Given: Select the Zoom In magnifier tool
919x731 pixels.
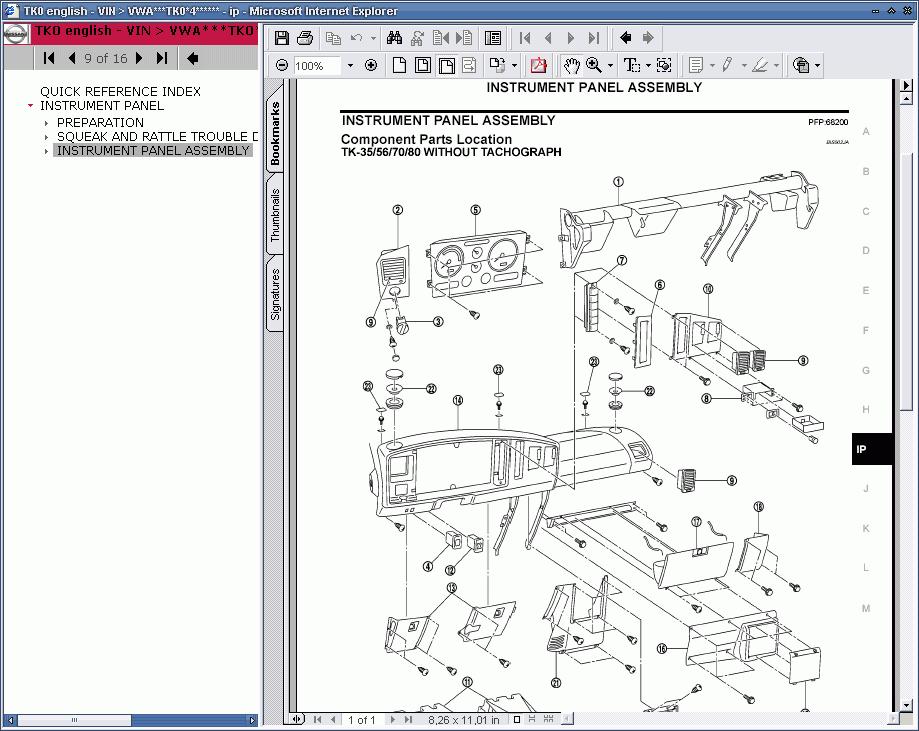Looking at the screenshot, I should click(x=594, y=65).
